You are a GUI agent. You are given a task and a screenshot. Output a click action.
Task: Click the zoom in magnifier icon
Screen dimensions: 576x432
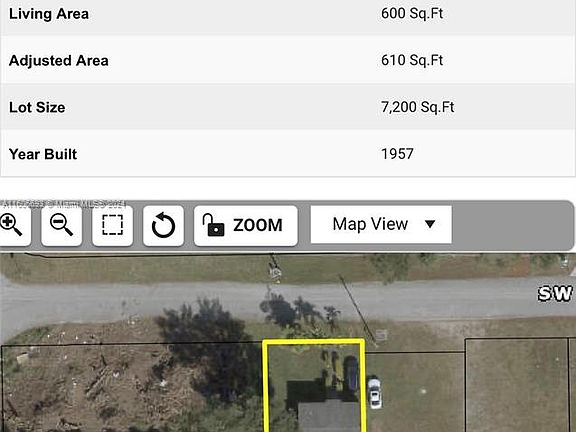(11, 225)
